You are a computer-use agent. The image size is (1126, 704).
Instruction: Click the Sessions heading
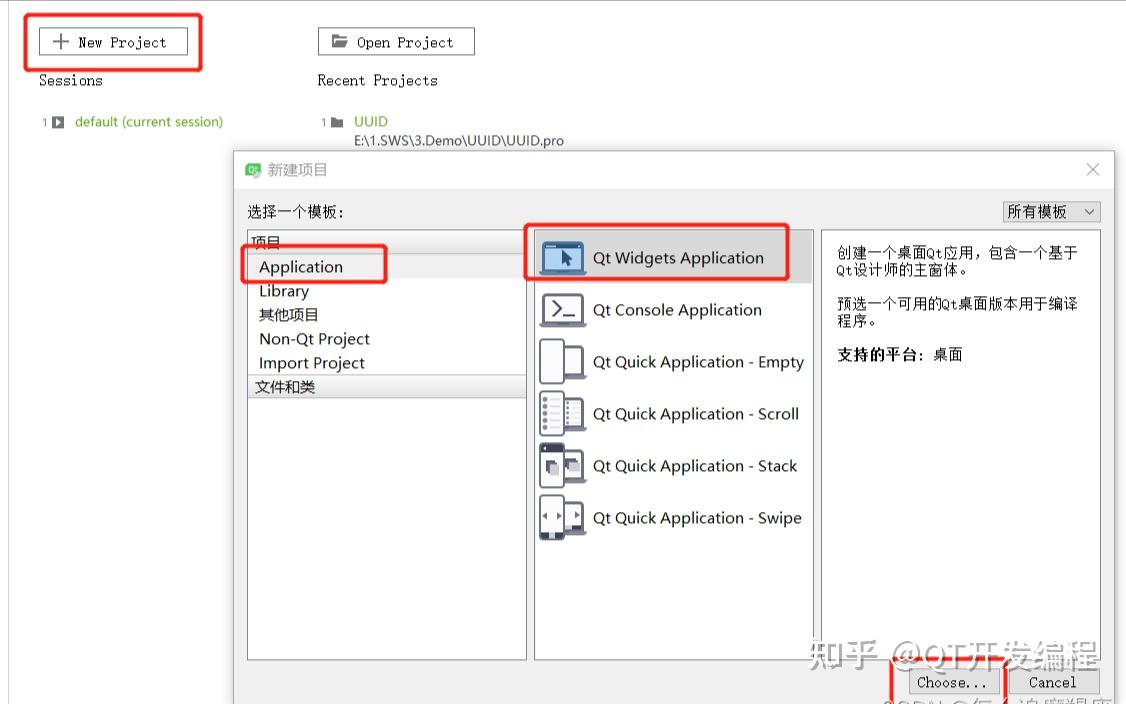pos(70,80)
